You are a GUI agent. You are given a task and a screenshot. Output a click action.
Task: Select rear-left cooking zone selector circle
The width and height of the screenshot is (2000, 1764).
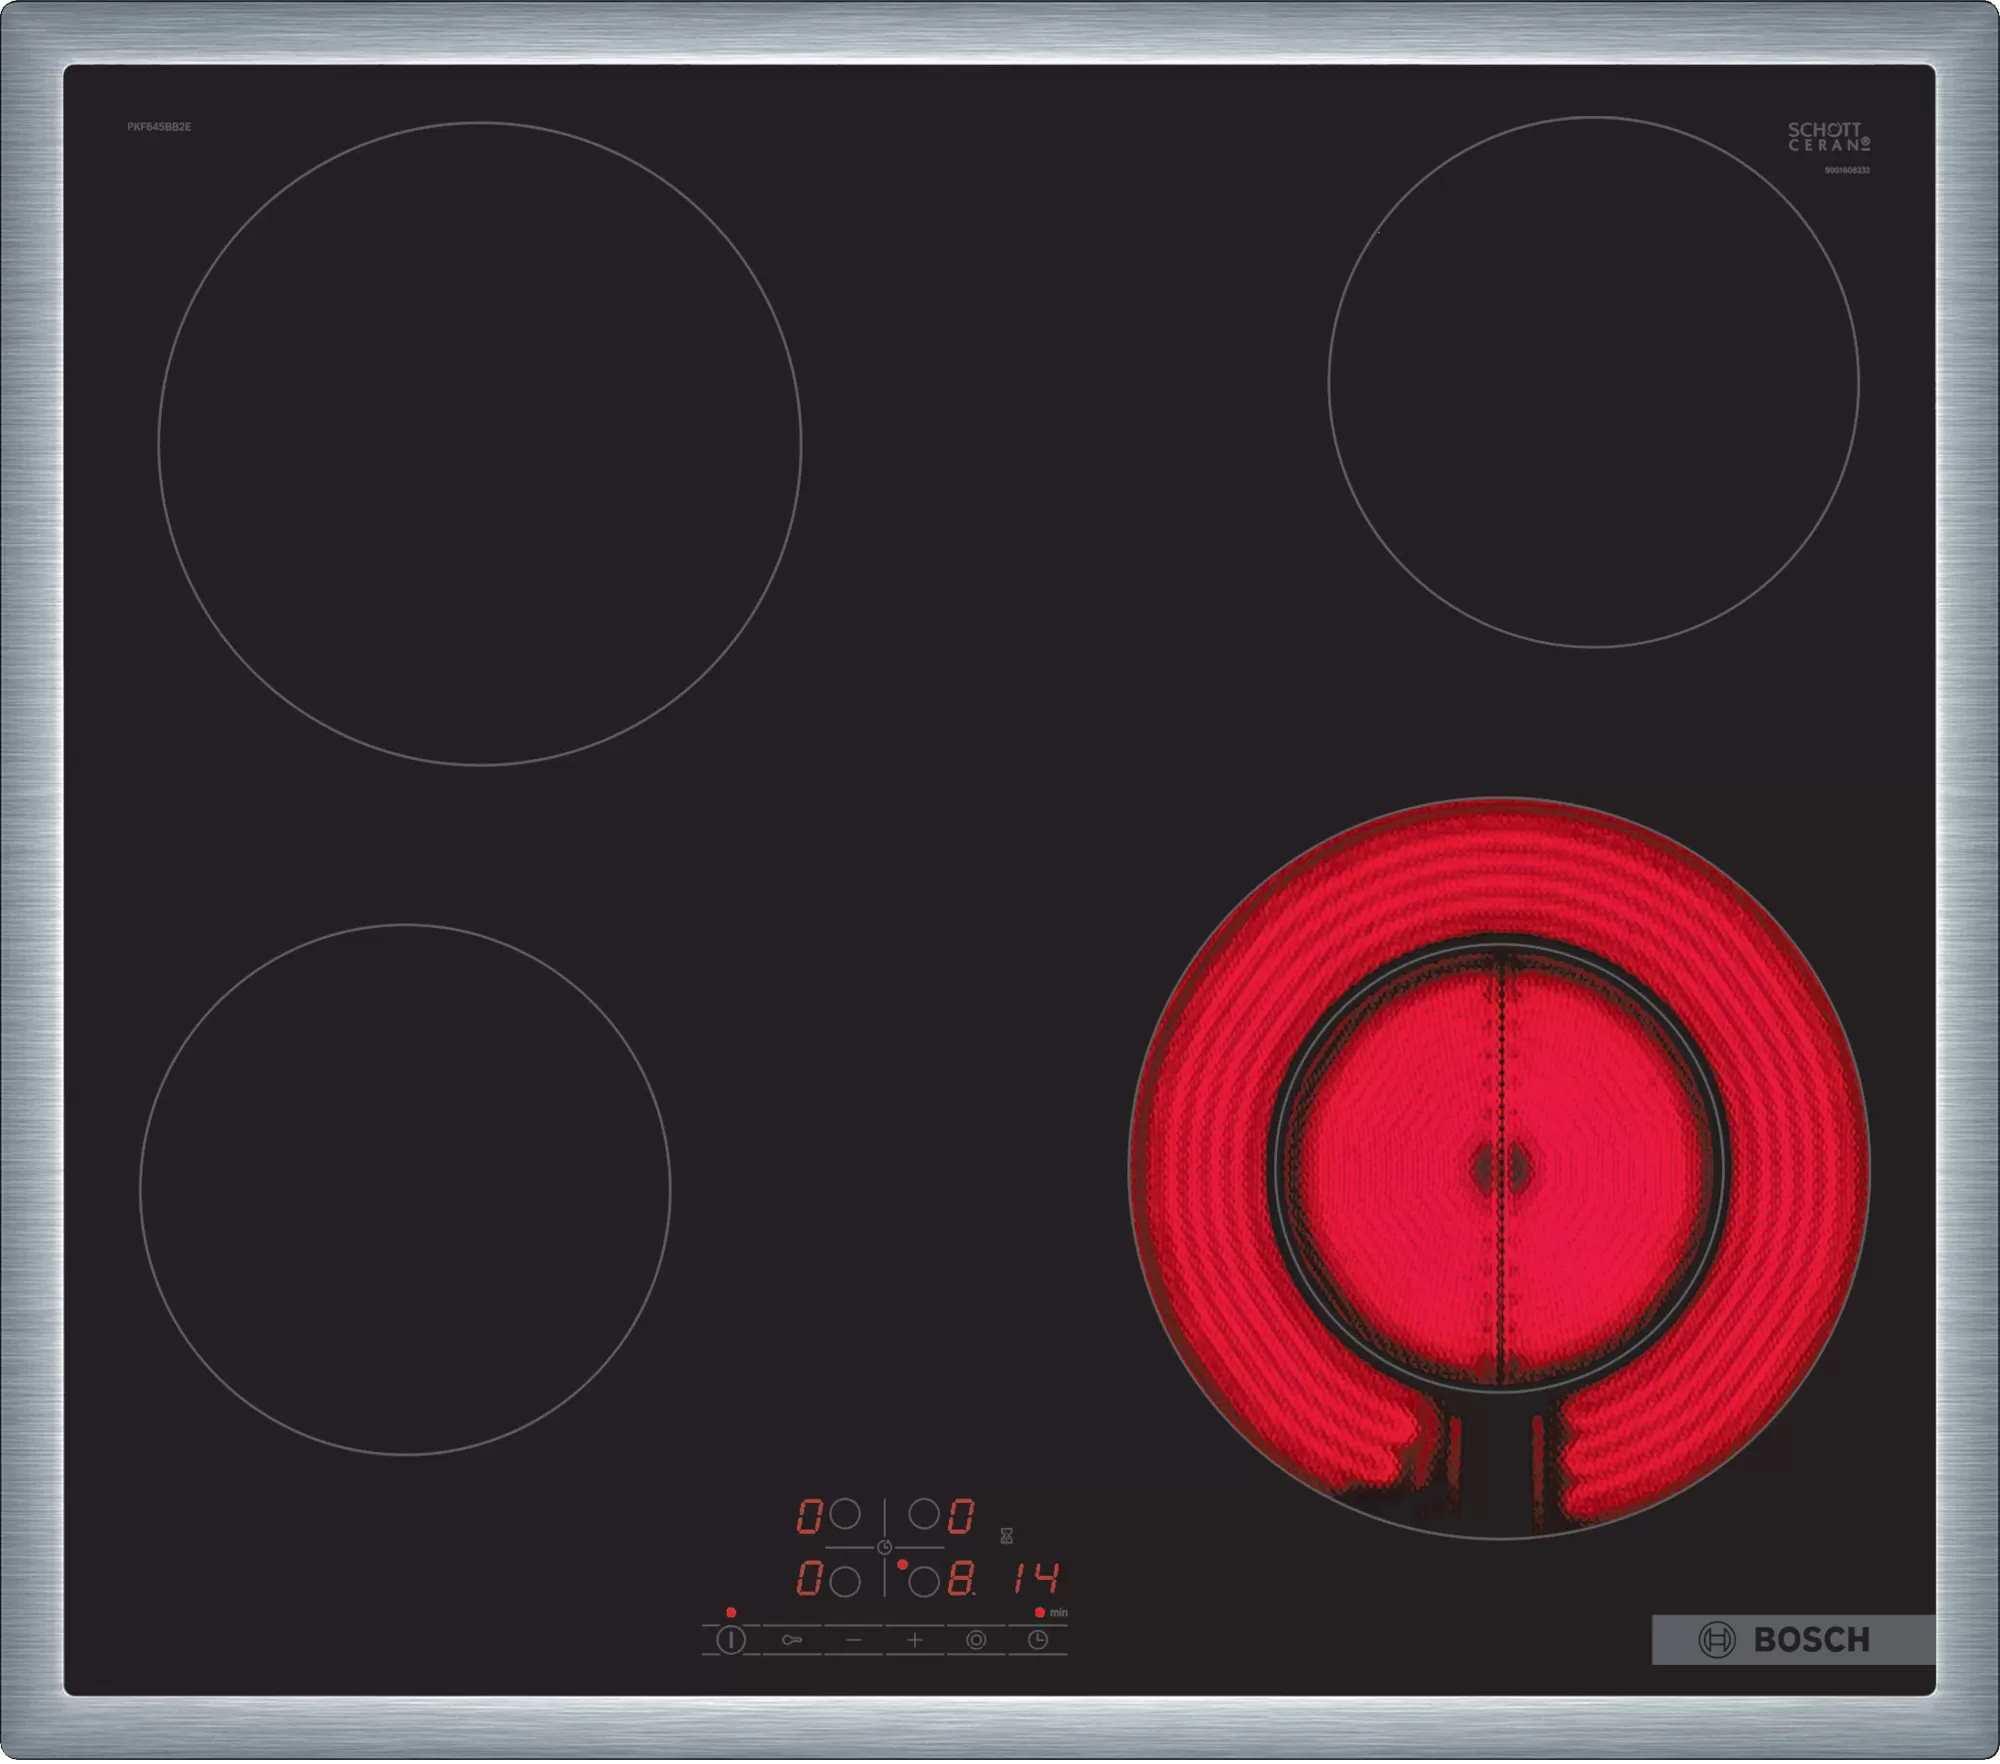click(x=845, y=1514)
